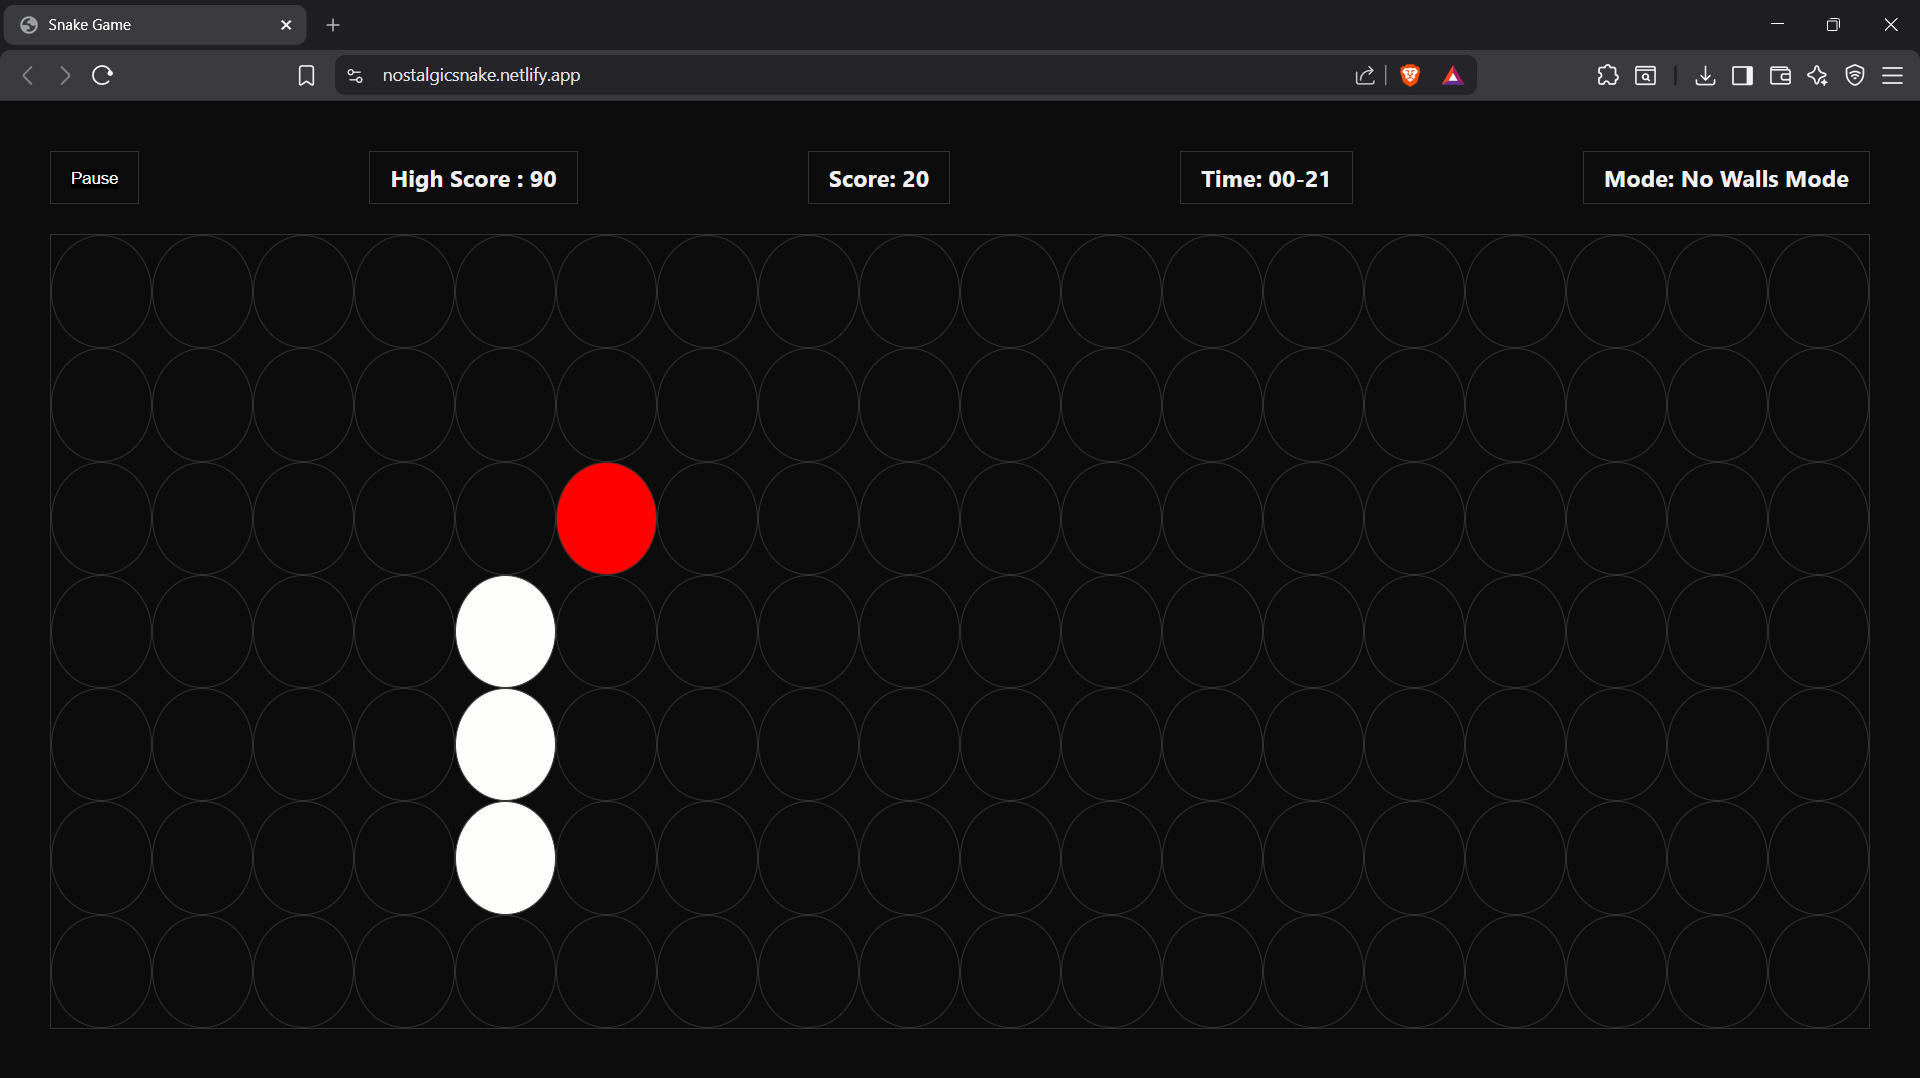The width and height of the screenshot is (1920, 1078).
Task: Share the current page
Action: [x=1366, y=75]
